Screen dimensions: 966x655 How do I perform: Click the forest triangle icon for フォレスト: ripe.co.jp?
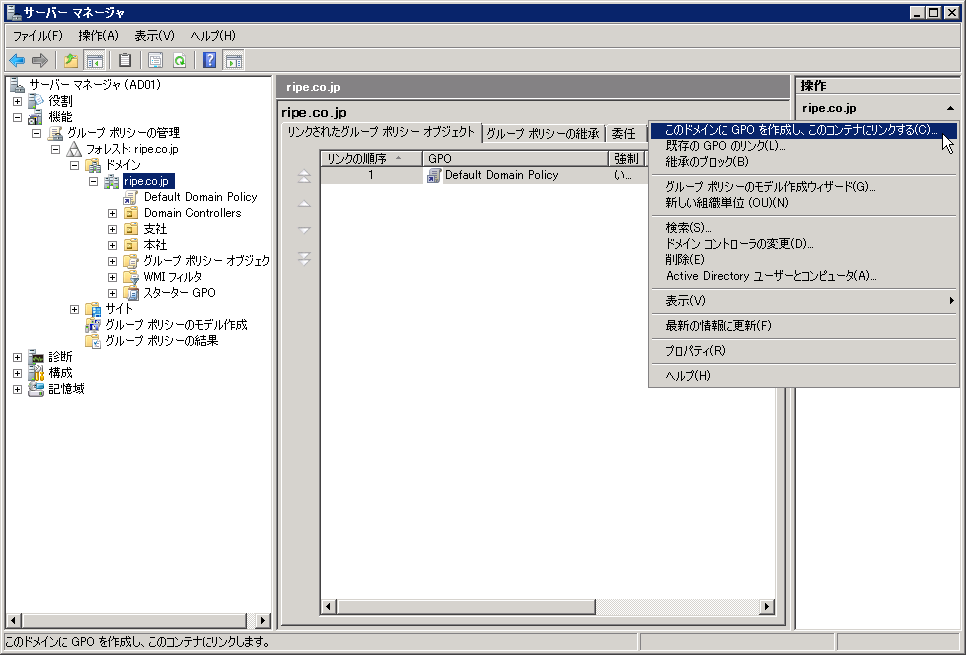pos(75,148)
